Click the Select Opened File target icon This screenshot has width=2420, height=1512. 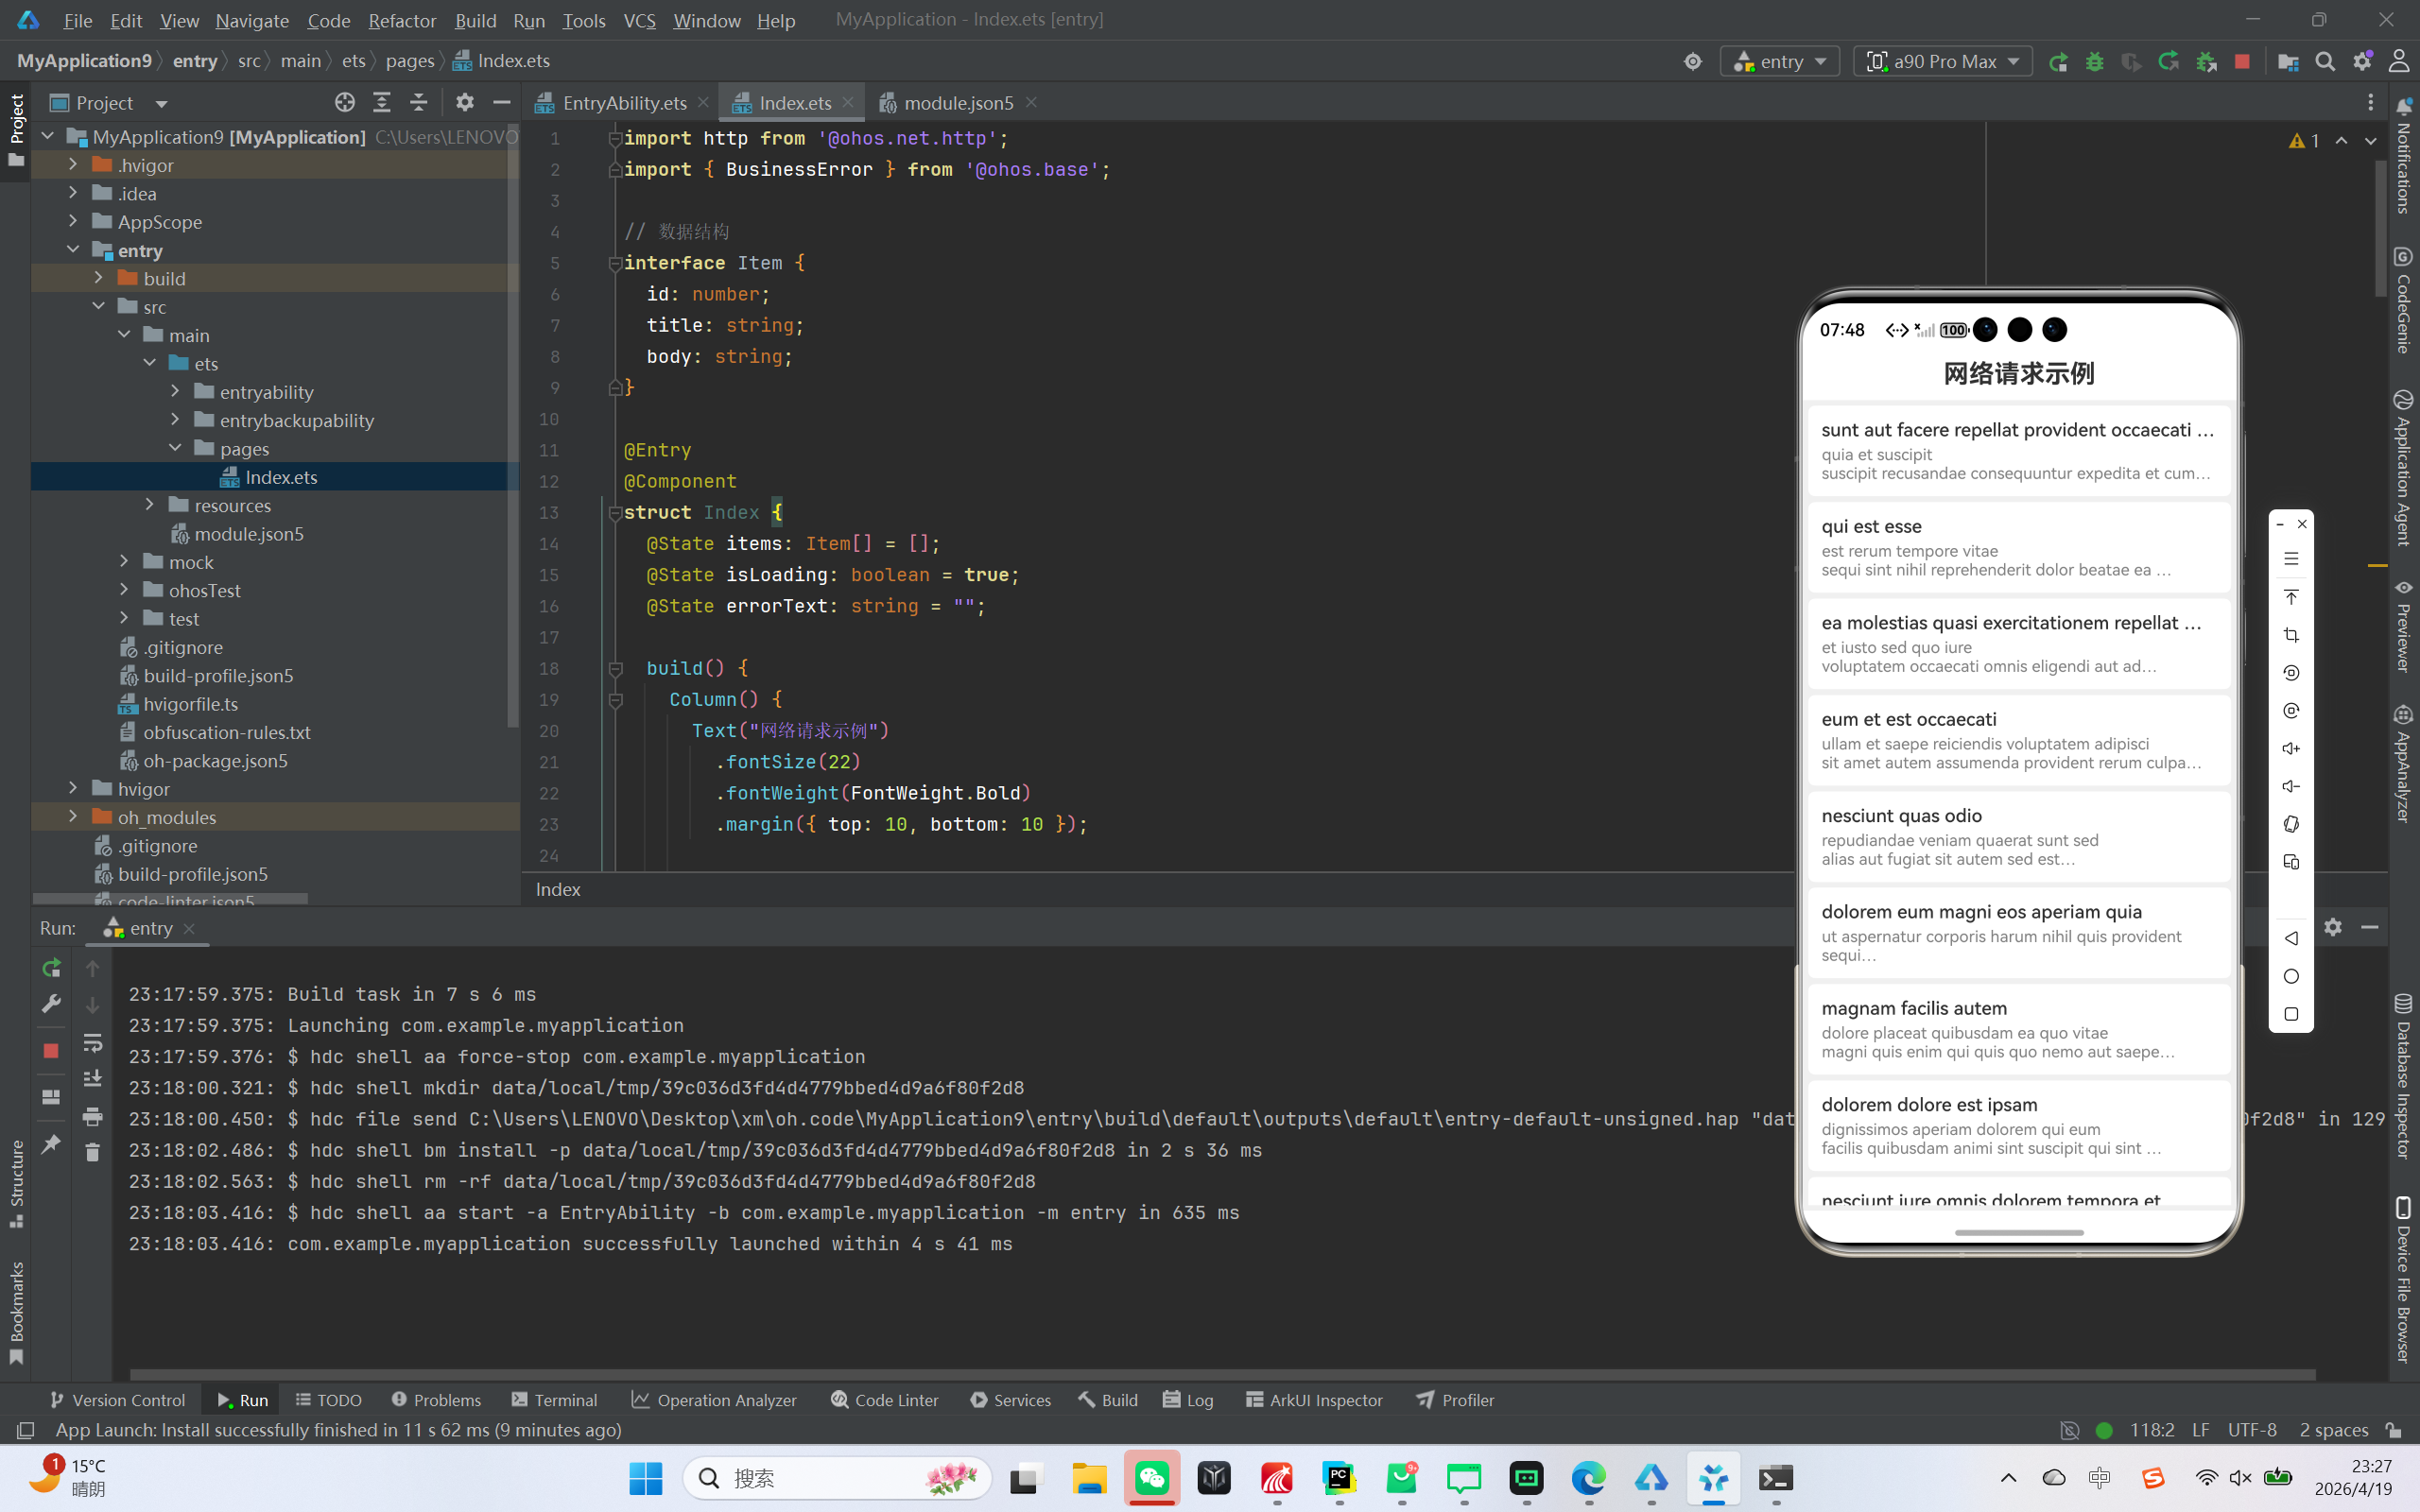pyautogui.click(x=345, y=102)
